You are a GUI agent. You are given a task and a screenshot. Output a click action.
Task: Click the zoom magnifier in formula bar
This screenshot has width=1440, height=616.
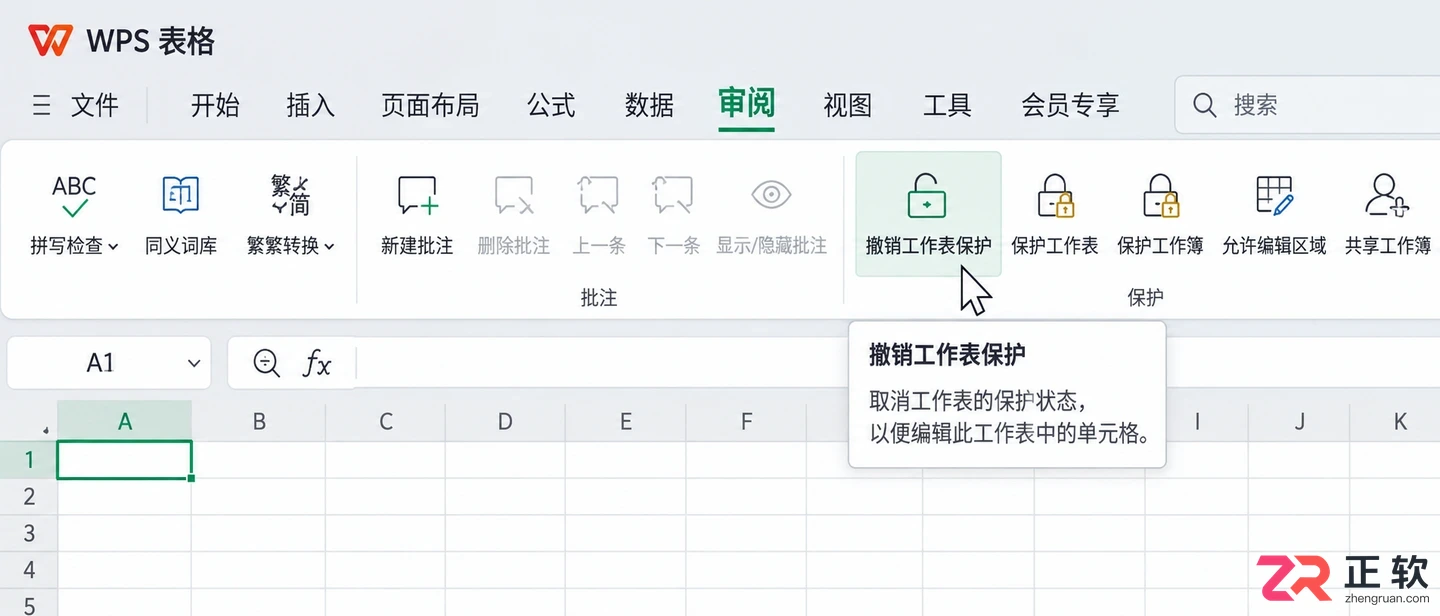point(266,363)
